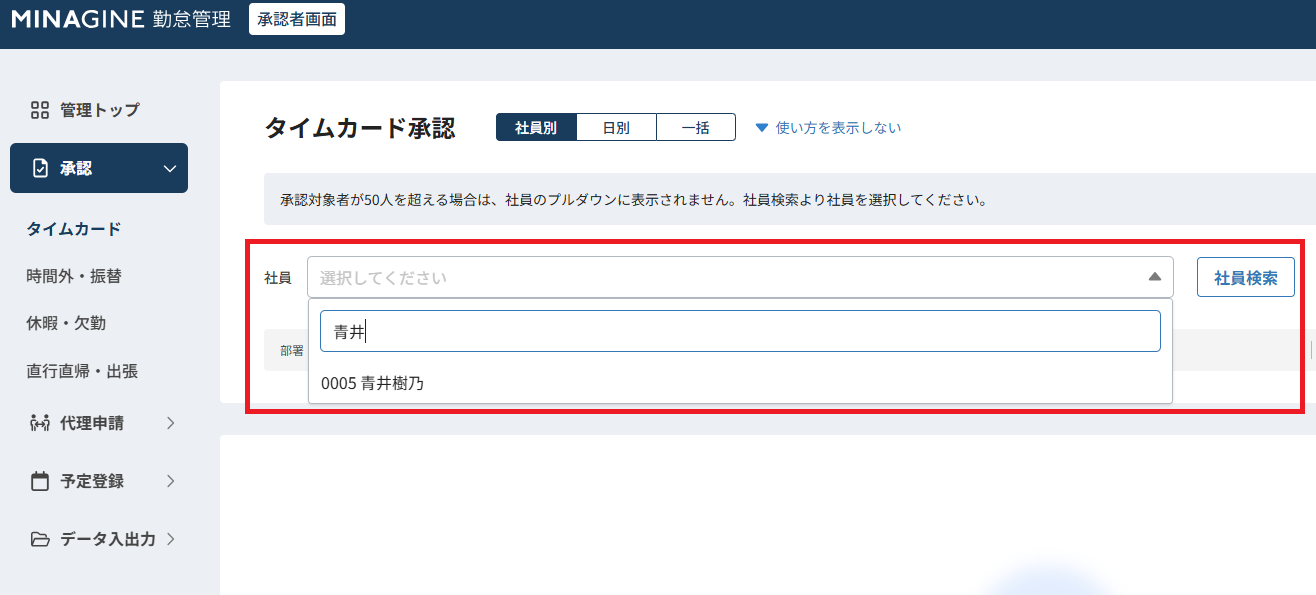Switch to 一括 view
Viewport: 1316px width, 595px height.
click(x=695, y=128)
